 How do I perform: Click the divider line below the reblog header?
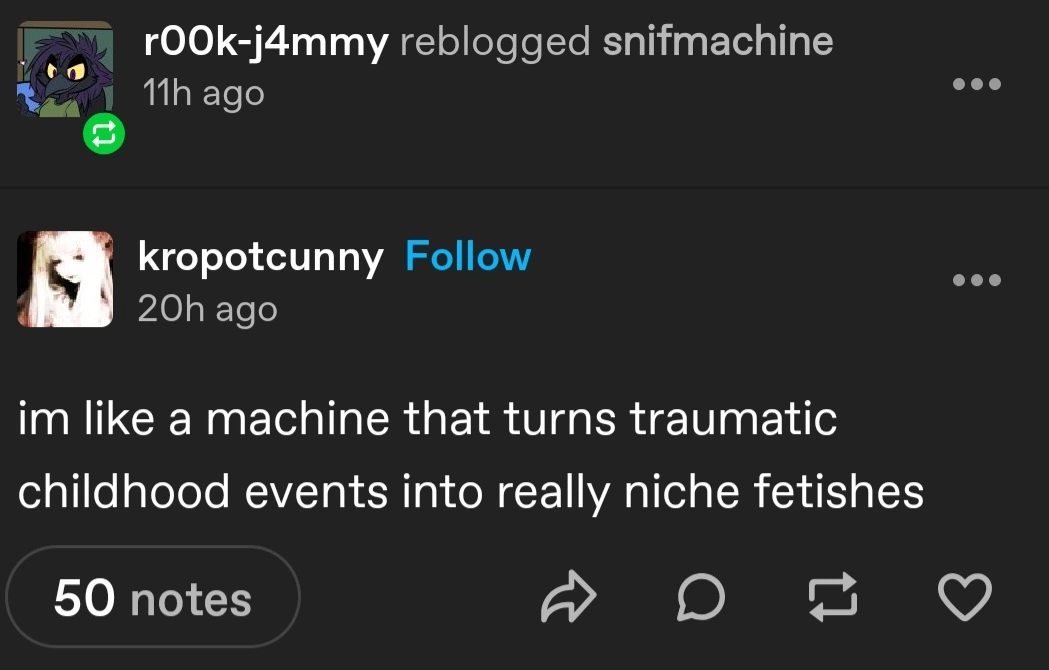coord(524,187)
